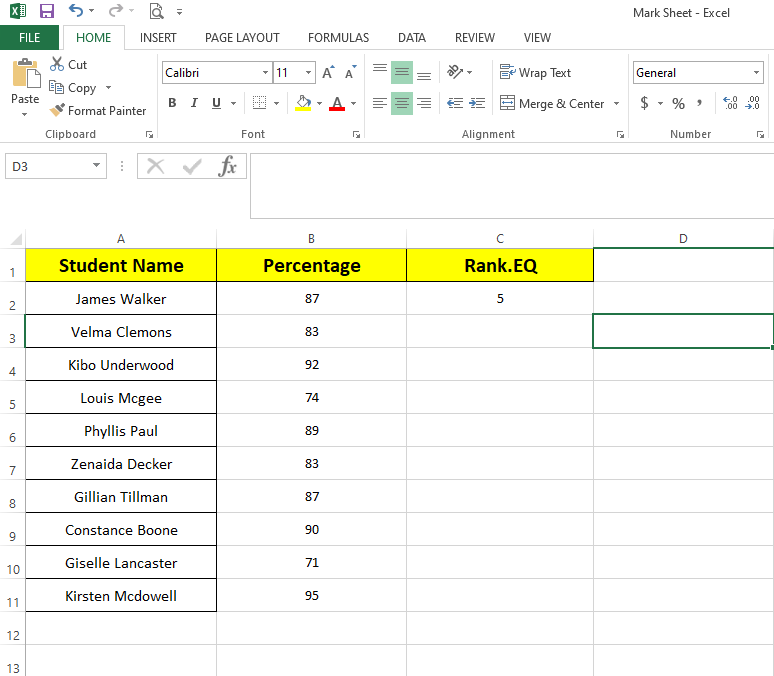Toggle Align Left horizontal alignment

pos(380,103)
